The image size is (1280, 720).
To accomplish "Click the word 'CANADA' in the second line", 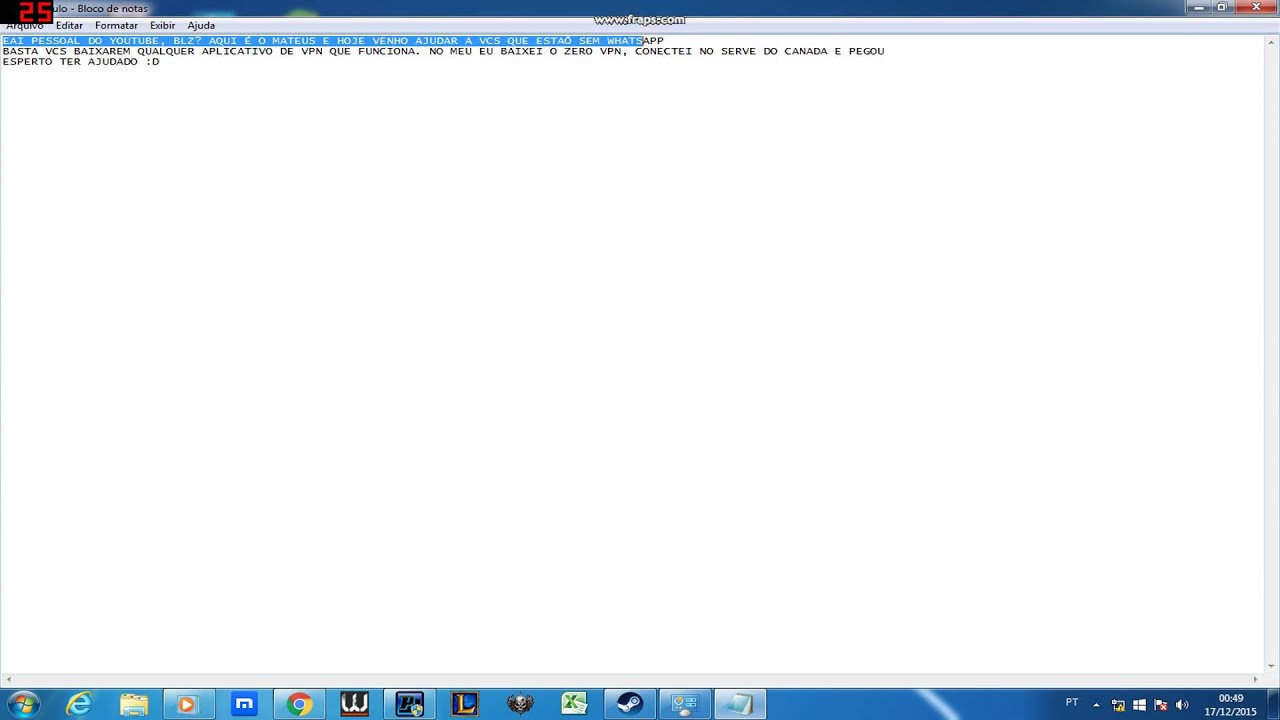I will 805,51.
